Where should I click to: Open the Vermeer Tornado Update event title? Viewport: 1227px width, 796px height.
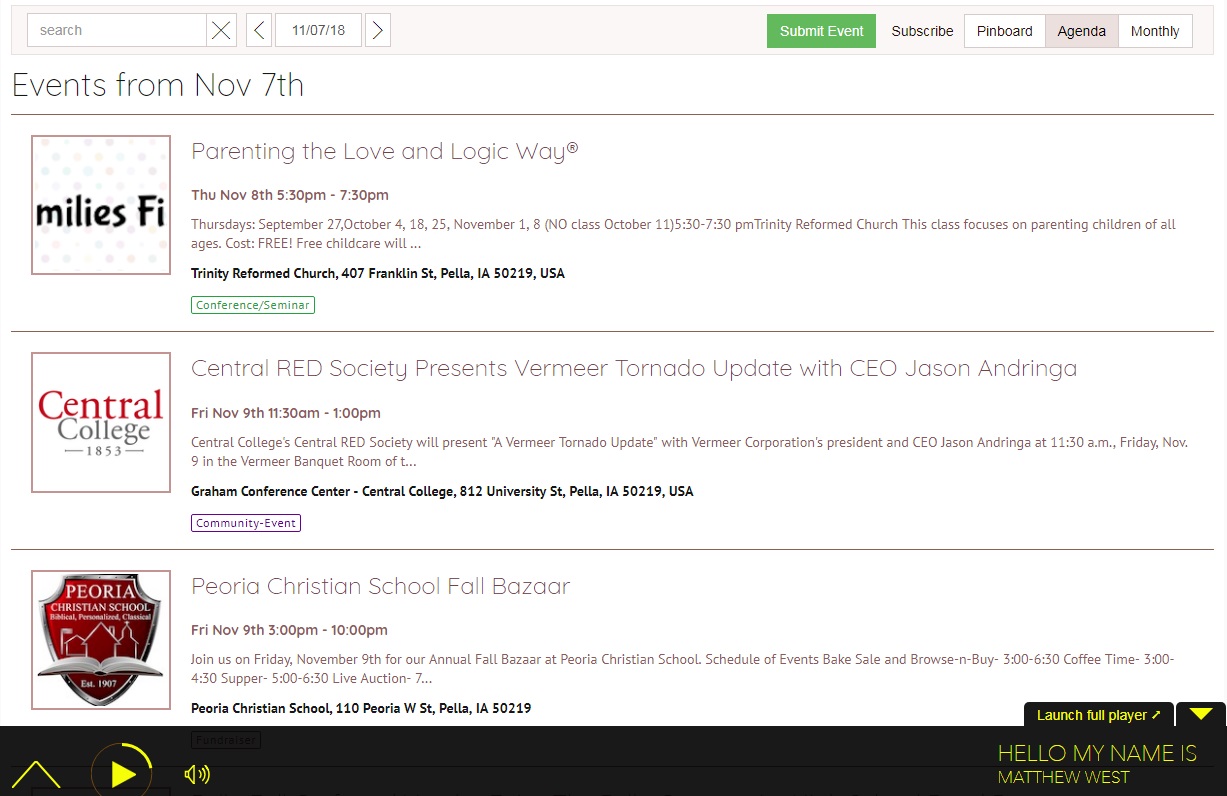(x=634, y=368)
